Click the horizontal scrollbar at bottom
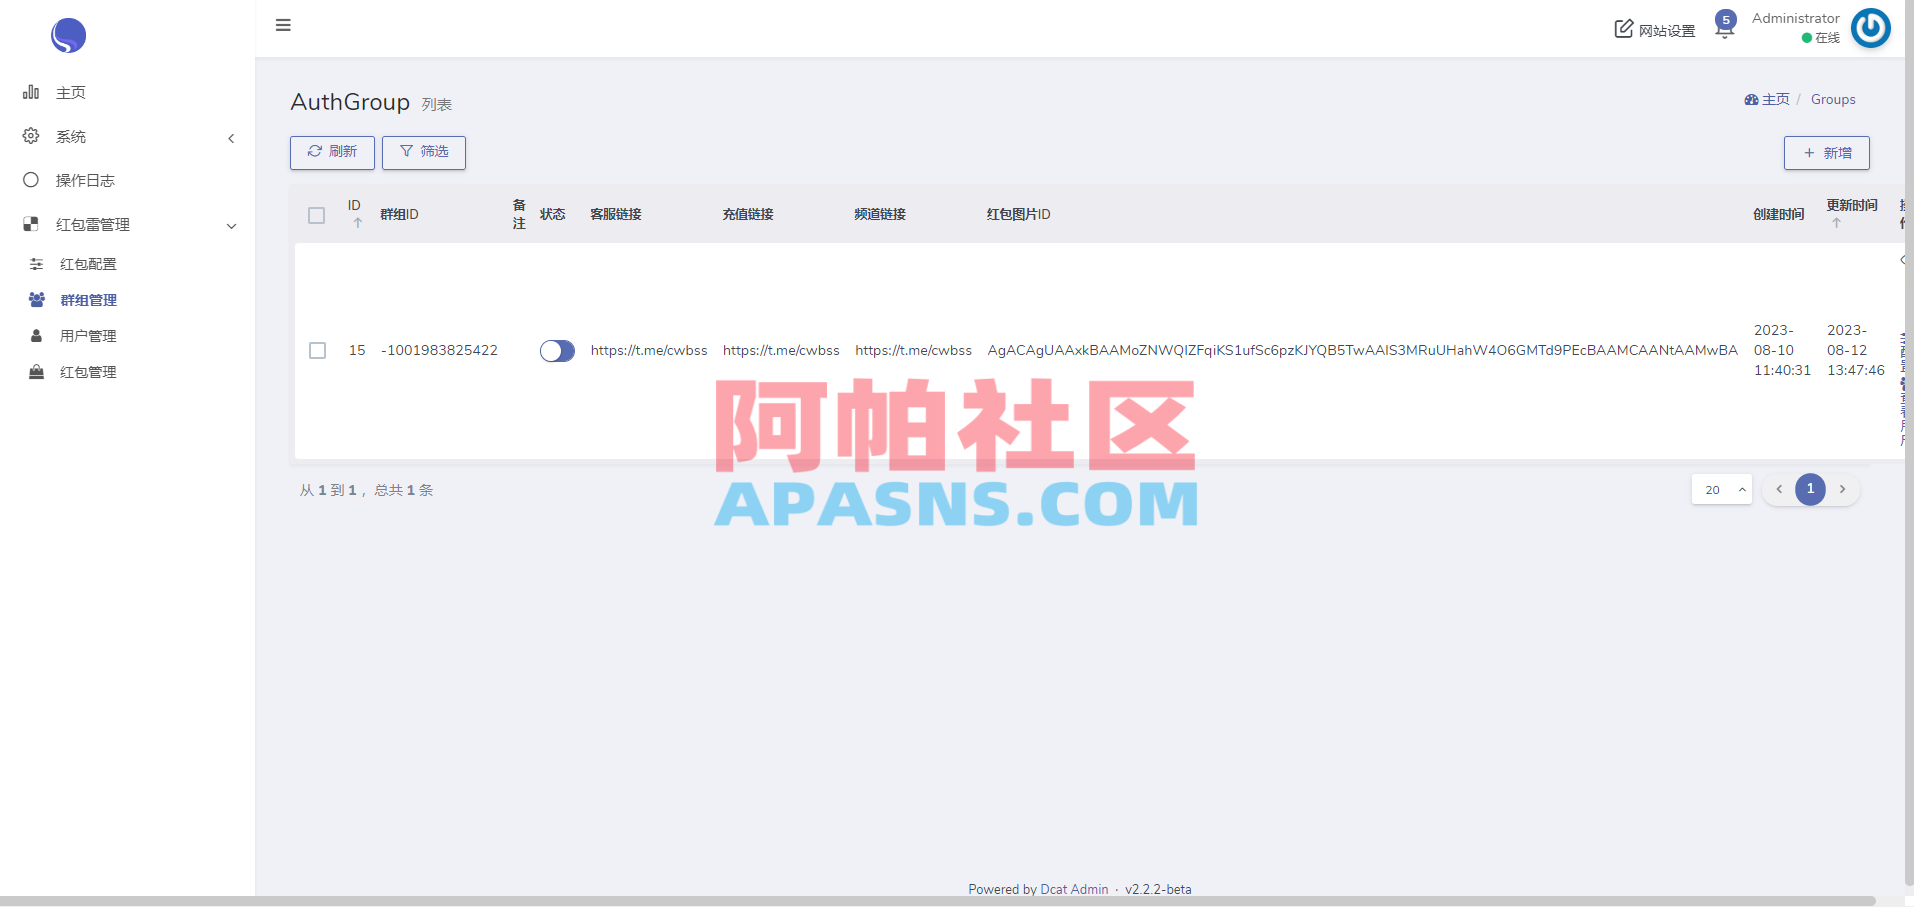Viewport: 1914px width, 907px height. coord(938,901)
